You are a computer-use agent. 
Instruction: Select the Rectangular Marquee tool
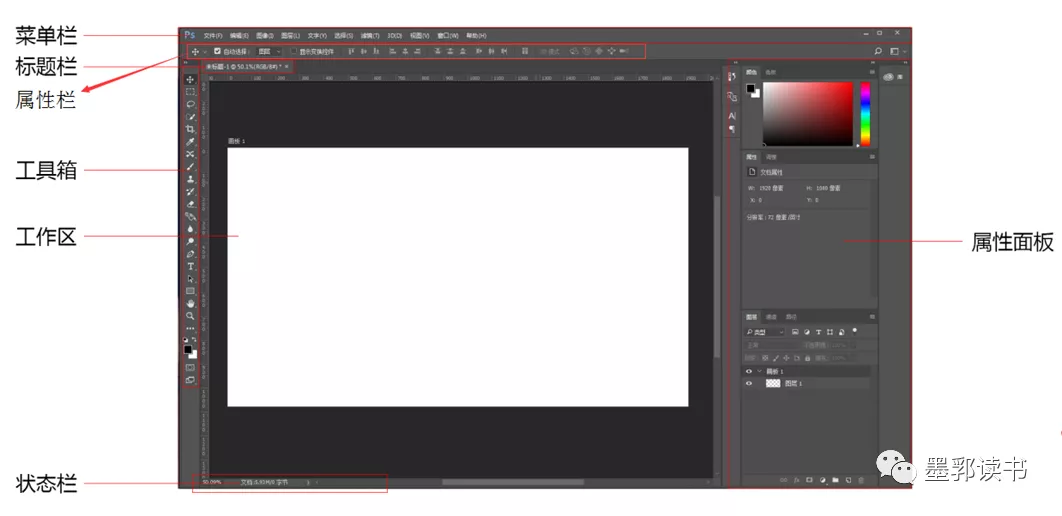(x=190, y=92)
